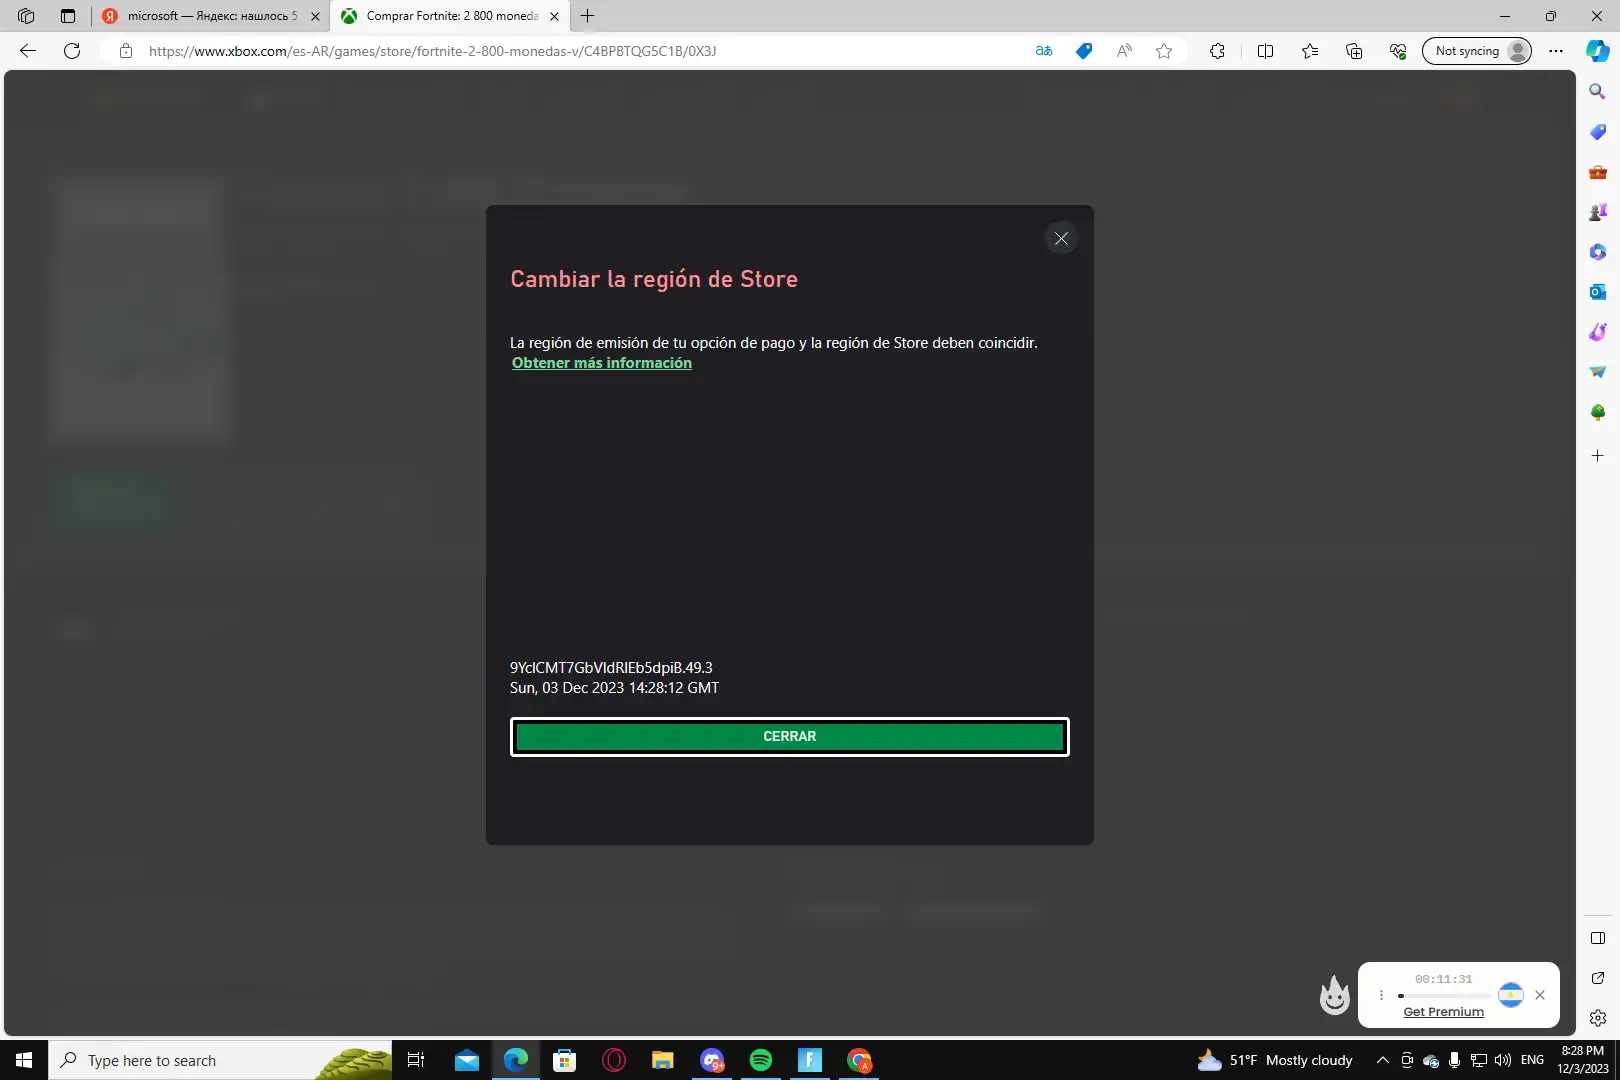Open File Explorer from taskbar

[x=663, y=1060]
